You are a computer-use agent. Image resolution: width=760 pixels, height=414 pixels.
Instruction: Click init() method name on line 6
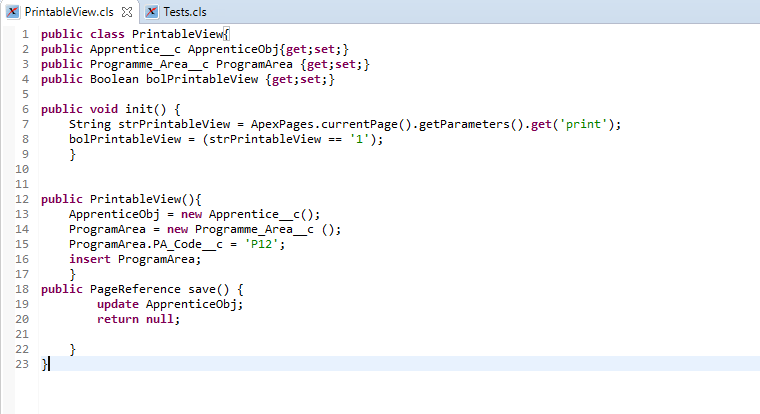146,109
